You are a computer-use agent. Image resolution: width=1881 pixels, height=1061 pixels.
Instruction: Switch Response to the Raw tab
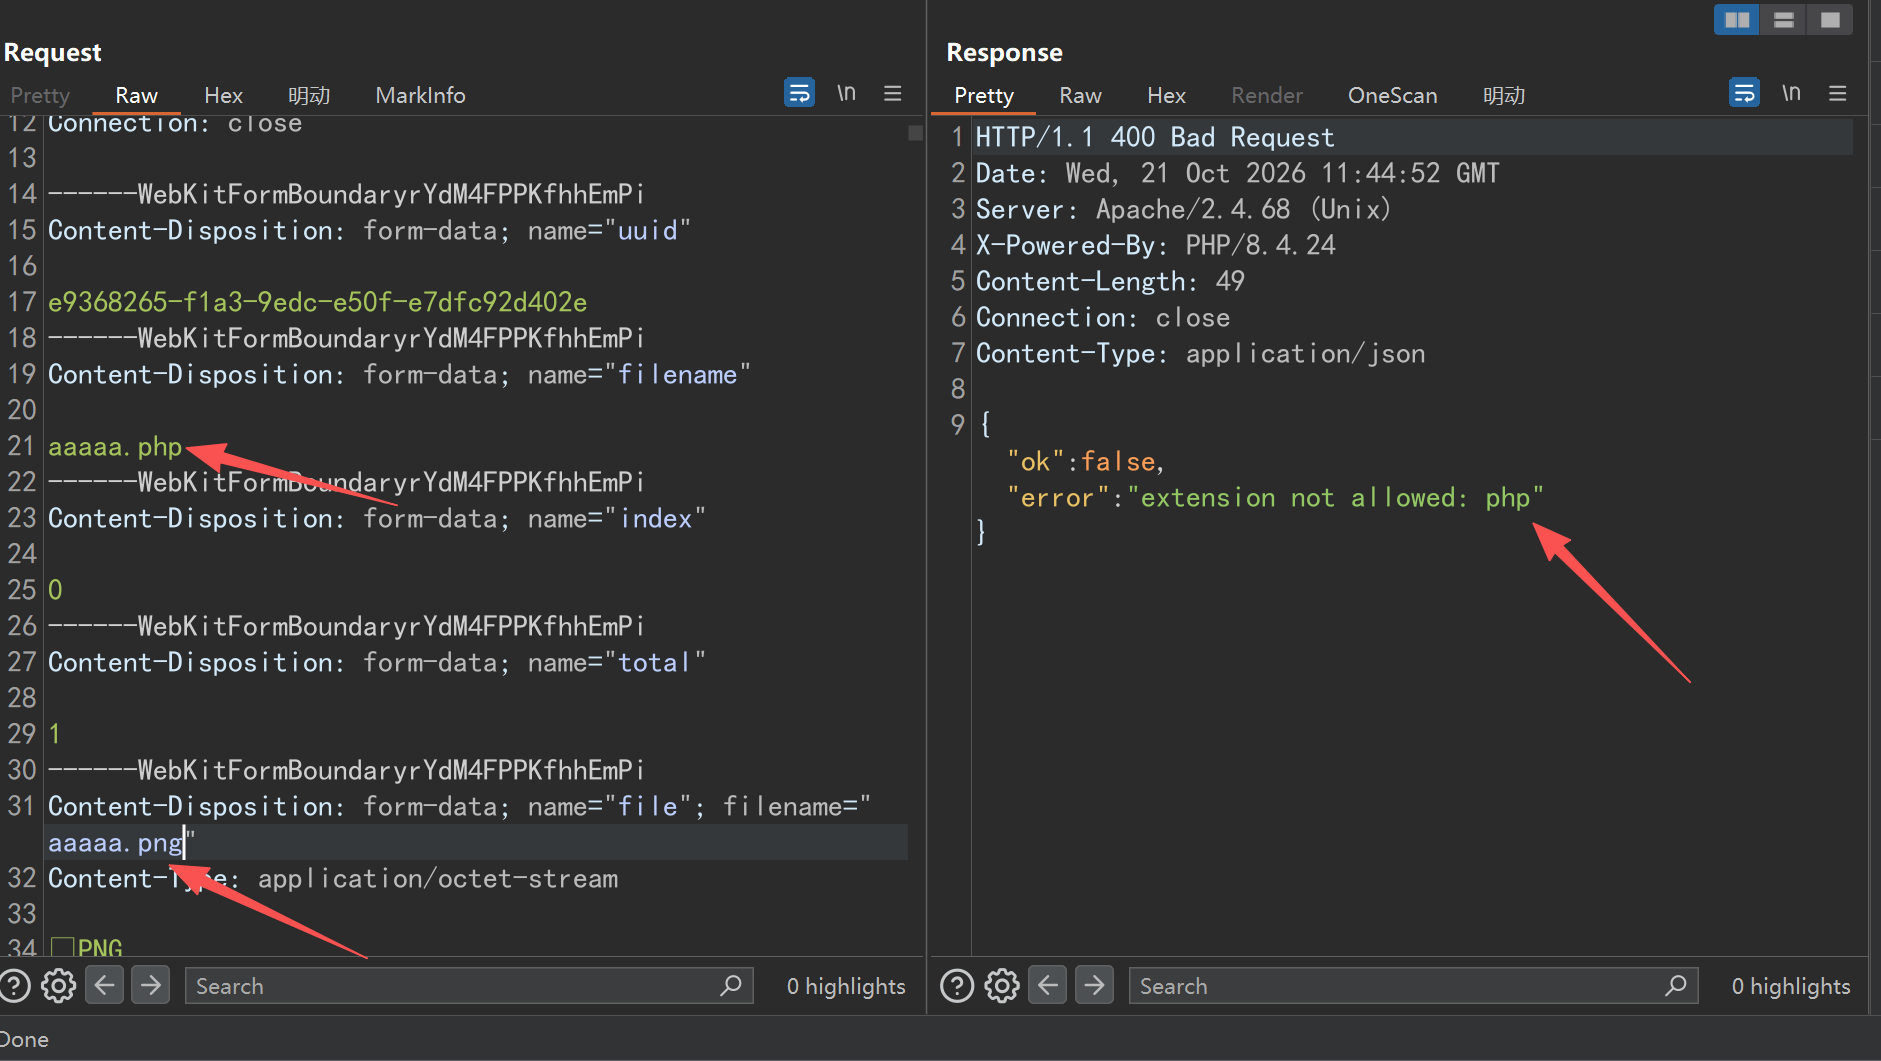pyautogui.click(x=1081, y=95)
